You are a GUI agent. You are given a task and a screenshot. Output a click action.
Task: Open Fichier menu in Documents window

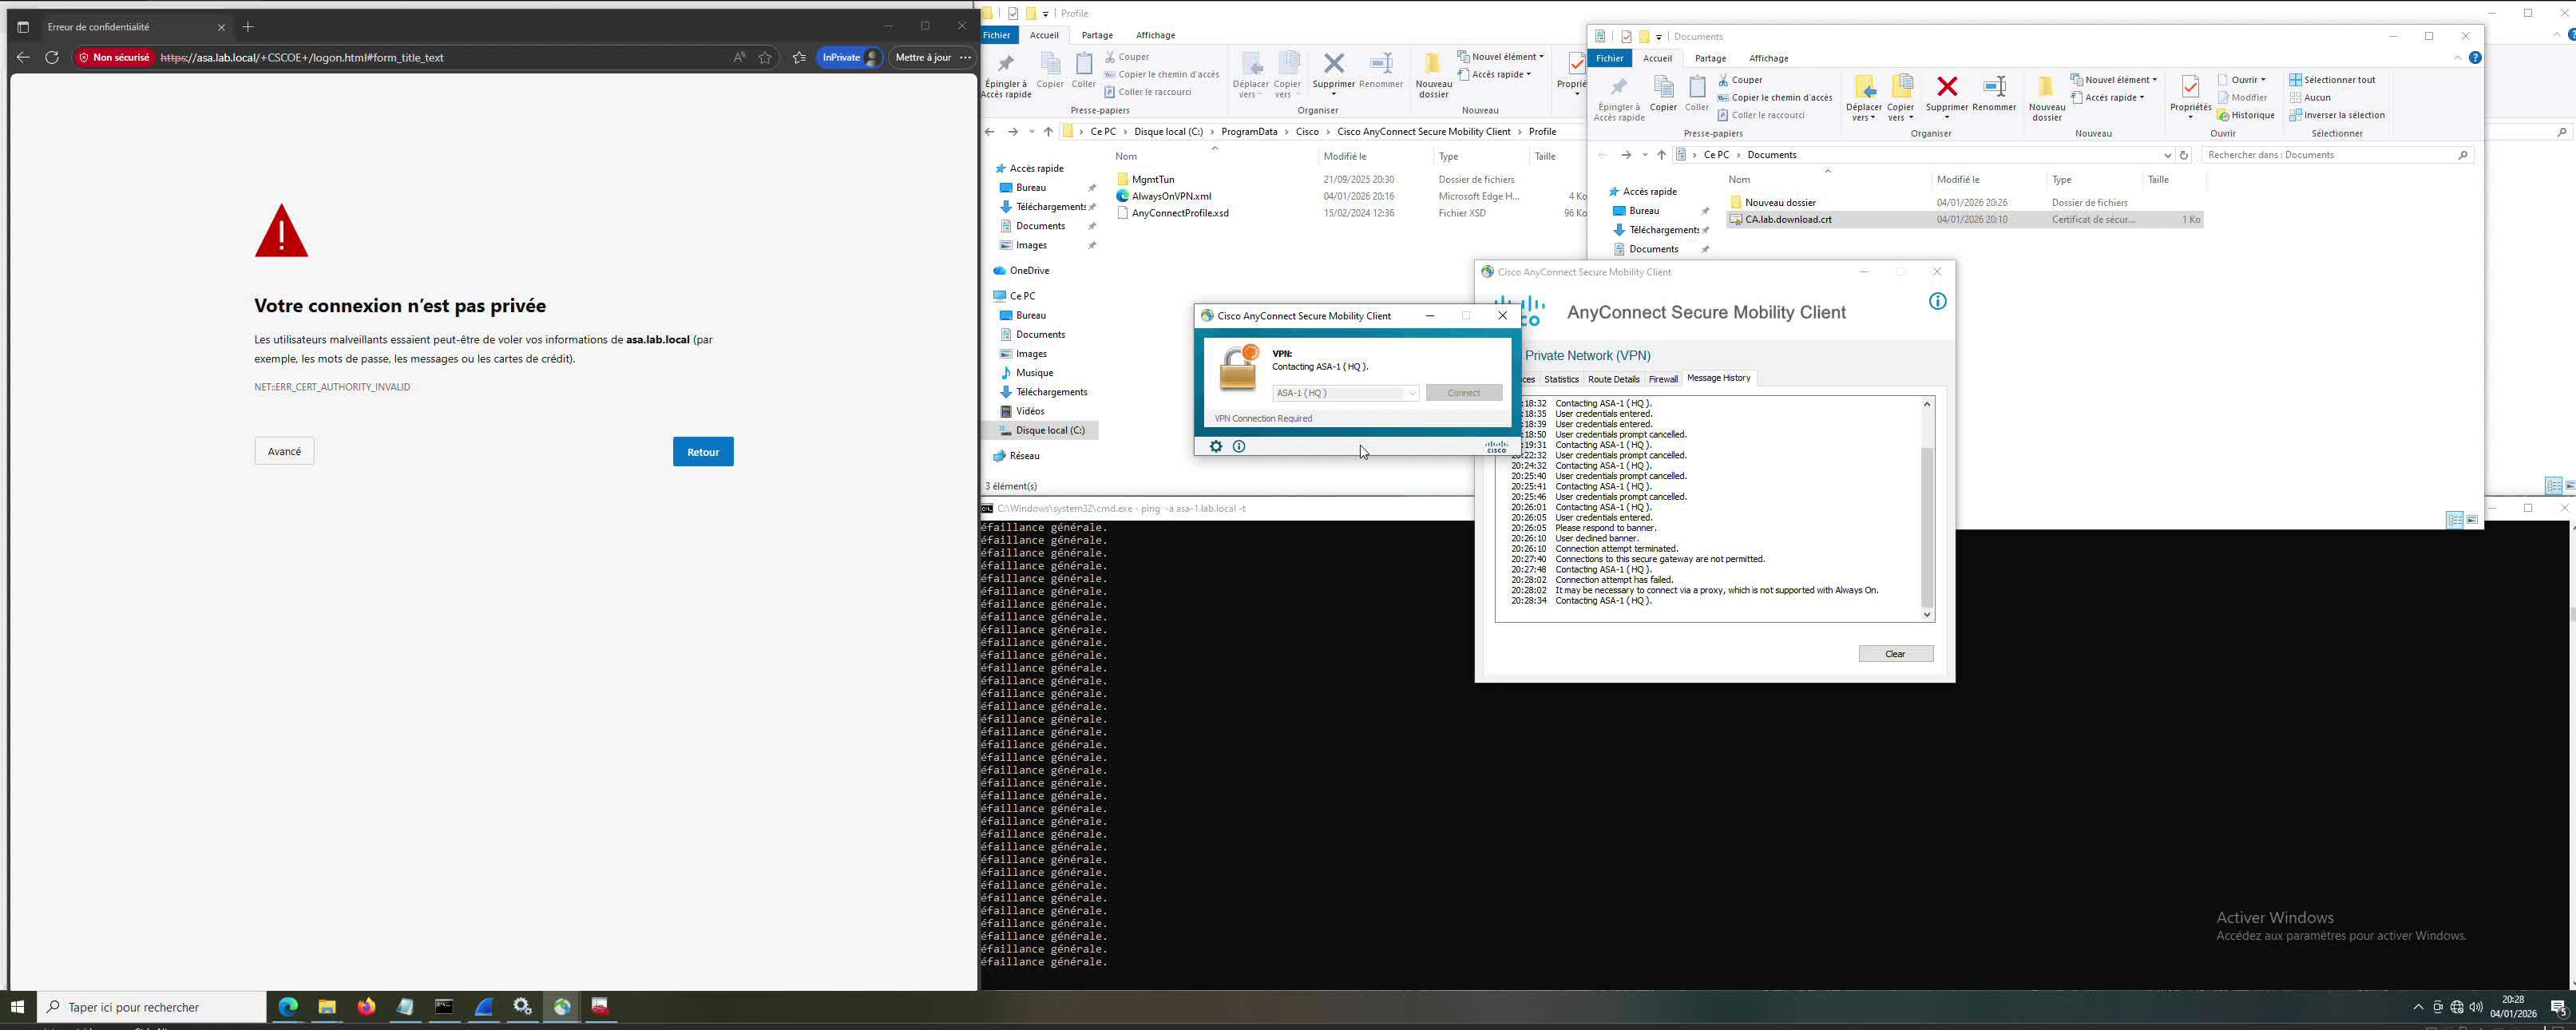pos(1609,58)
